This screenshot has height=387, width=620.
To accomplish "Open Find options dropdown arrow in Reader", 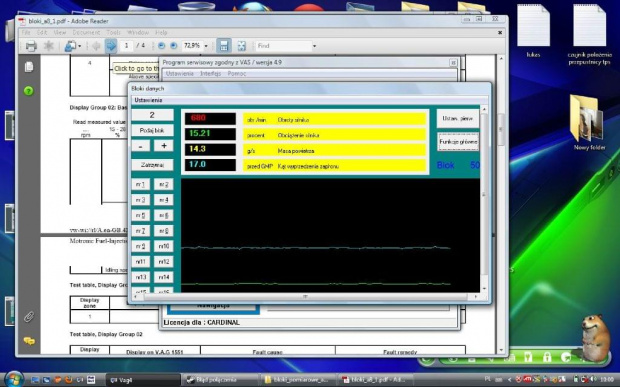I will coord(314,46).
